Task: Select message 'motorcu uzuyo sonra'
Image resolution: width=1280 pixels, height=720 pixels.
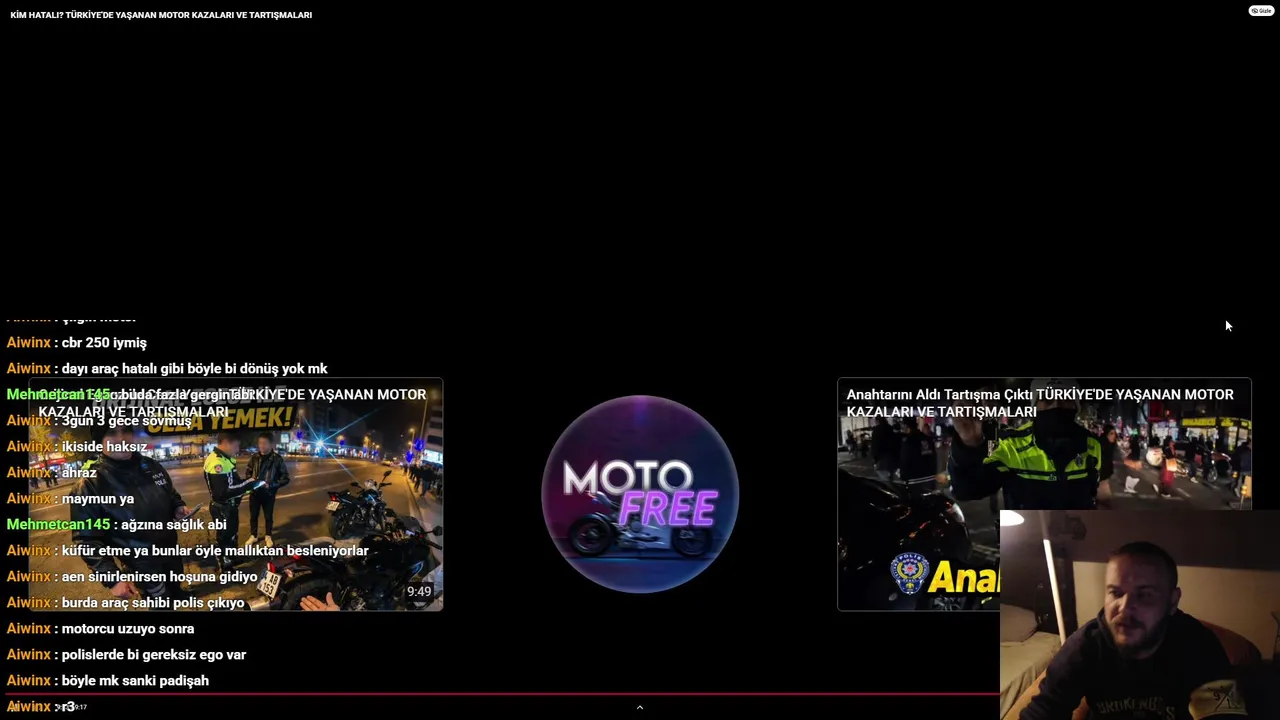Action: coord(128,629)
